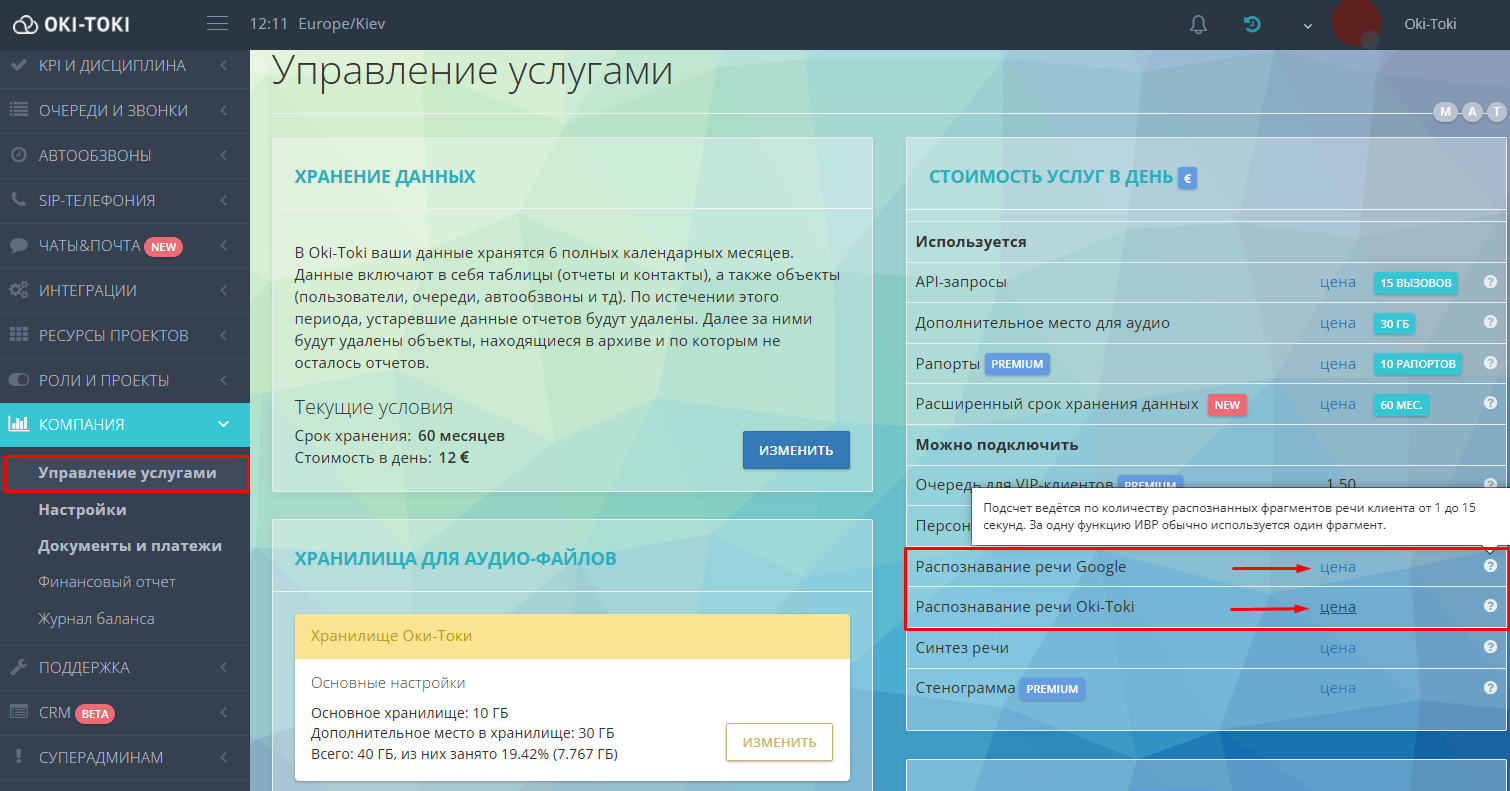The height and width of the screenshot is (791, 1510).
Task: Expand АВТООБЗВОНЫ menu section
Action: pyautogui.click(x=125, y=155)
